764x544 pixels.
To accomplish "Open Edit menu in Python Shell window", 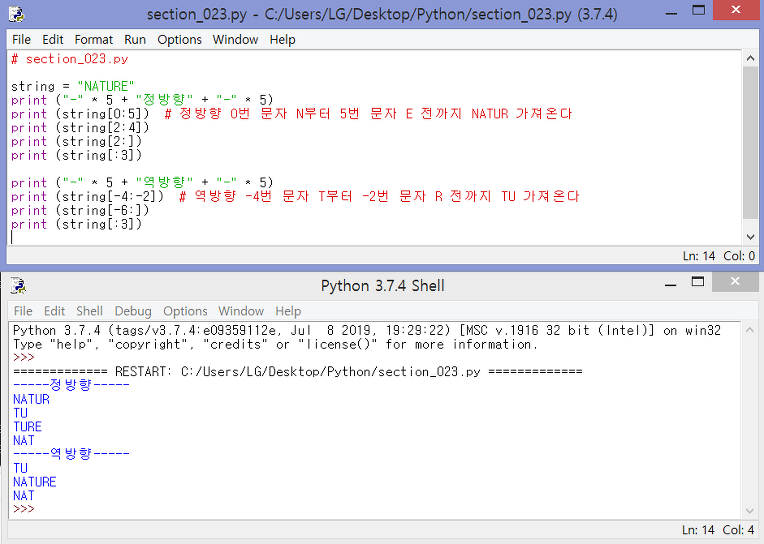I will pos(54,311).
